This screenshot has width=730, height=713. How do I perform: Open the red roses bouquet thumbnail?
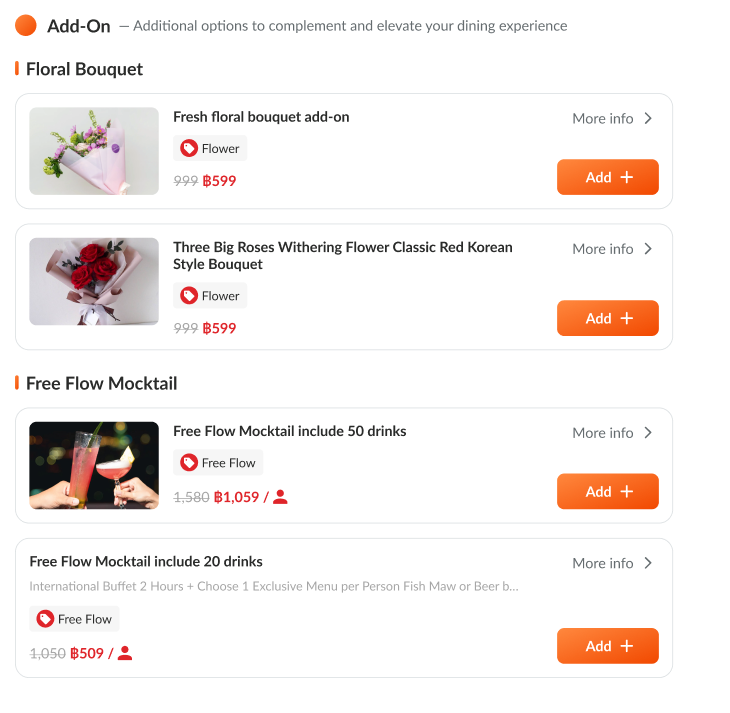[94, 281]
